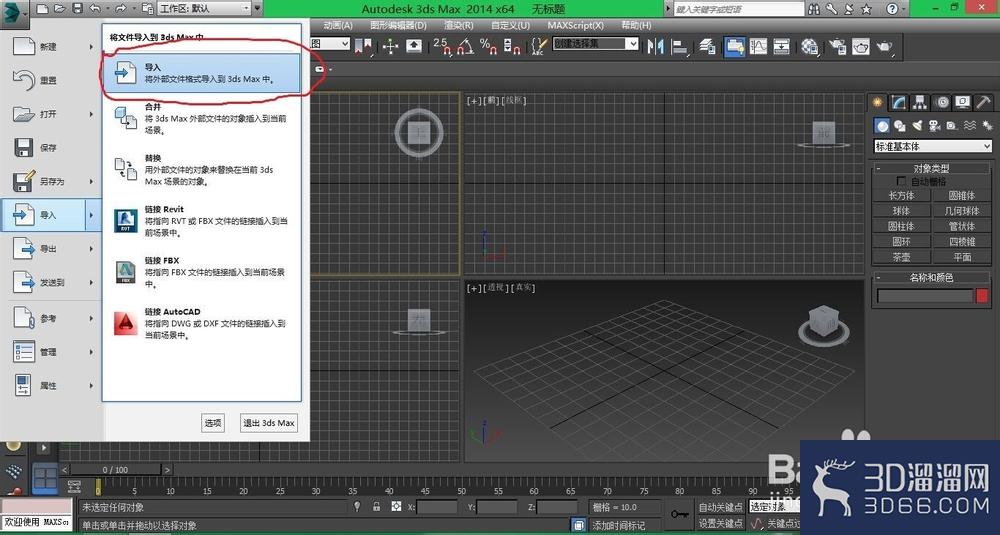Toggle the Spinner Snap tool
The height and width of the screenshot is (535, 1000).
(511, 46)
